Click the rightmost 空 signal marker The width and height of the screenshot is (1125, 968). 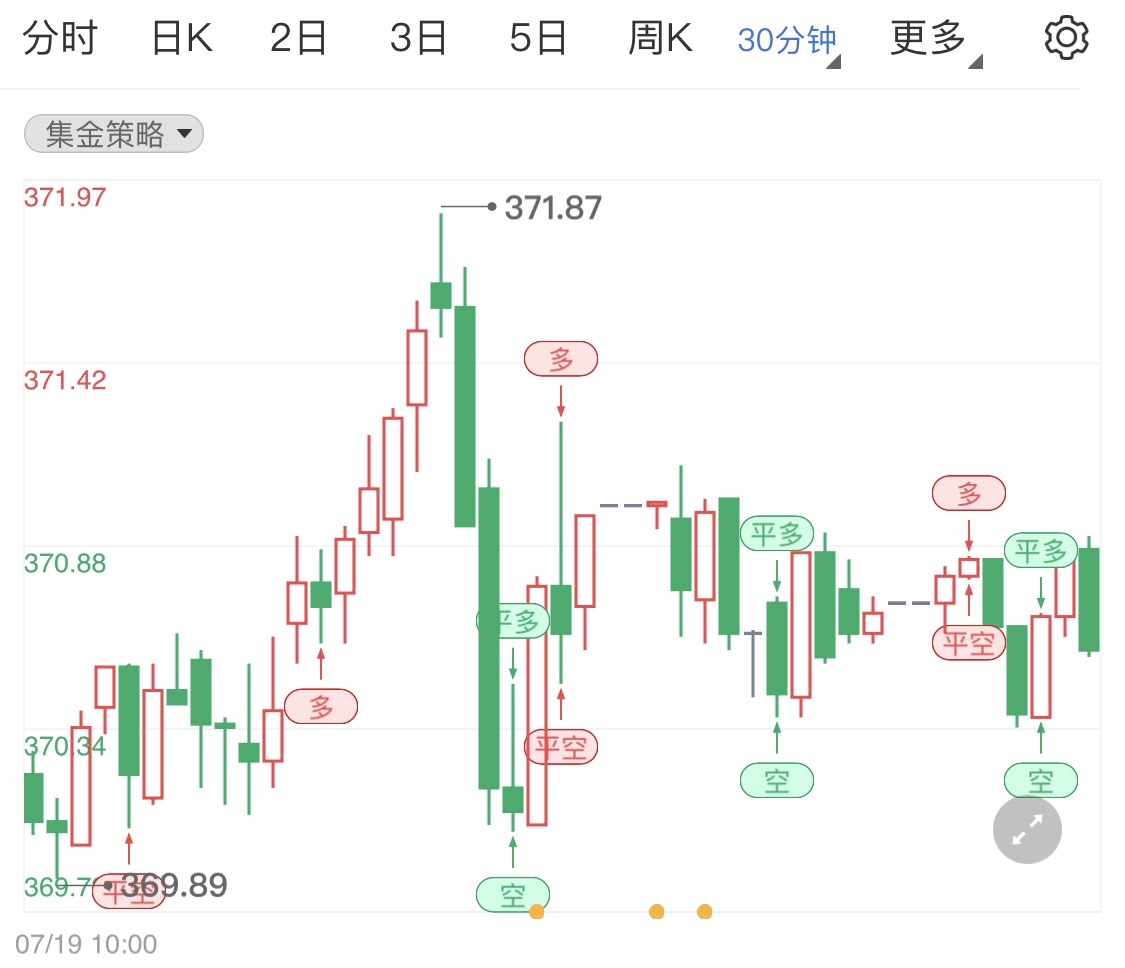[1041, 780]
